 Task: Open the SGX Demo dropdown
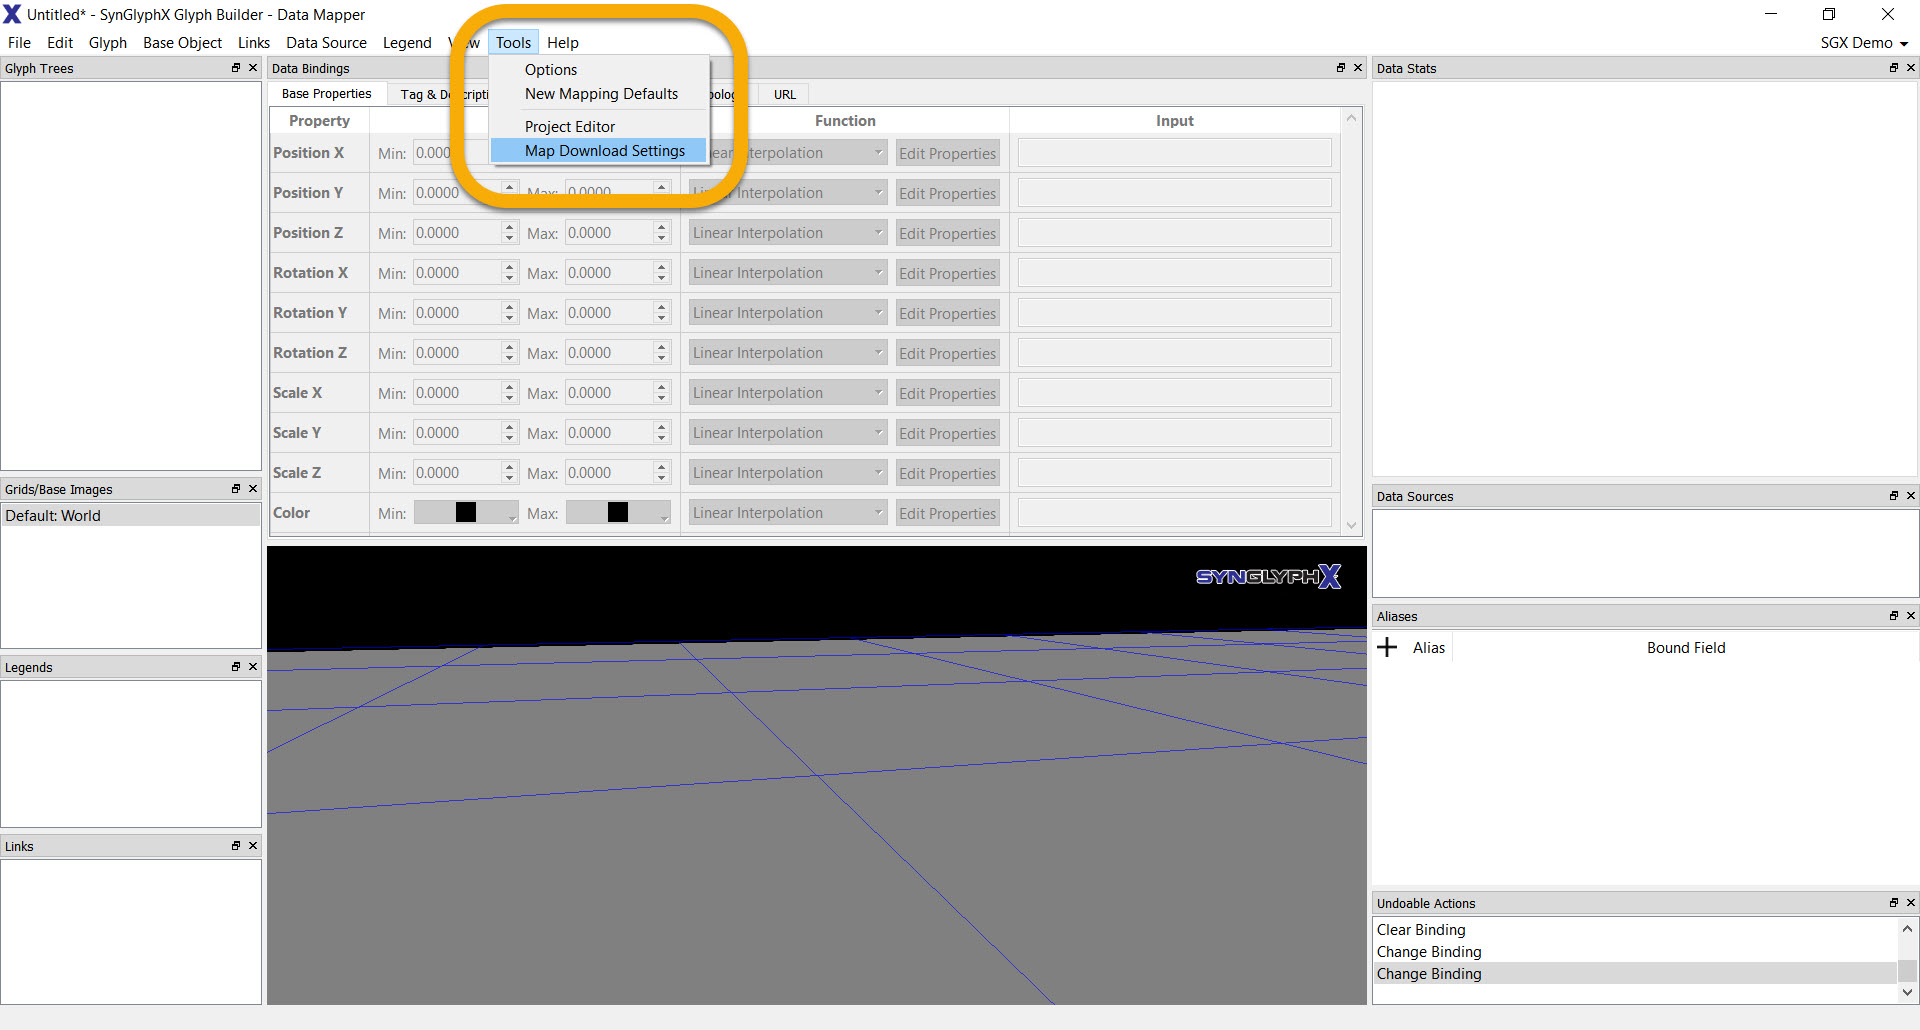click(x=1864, y=42)
